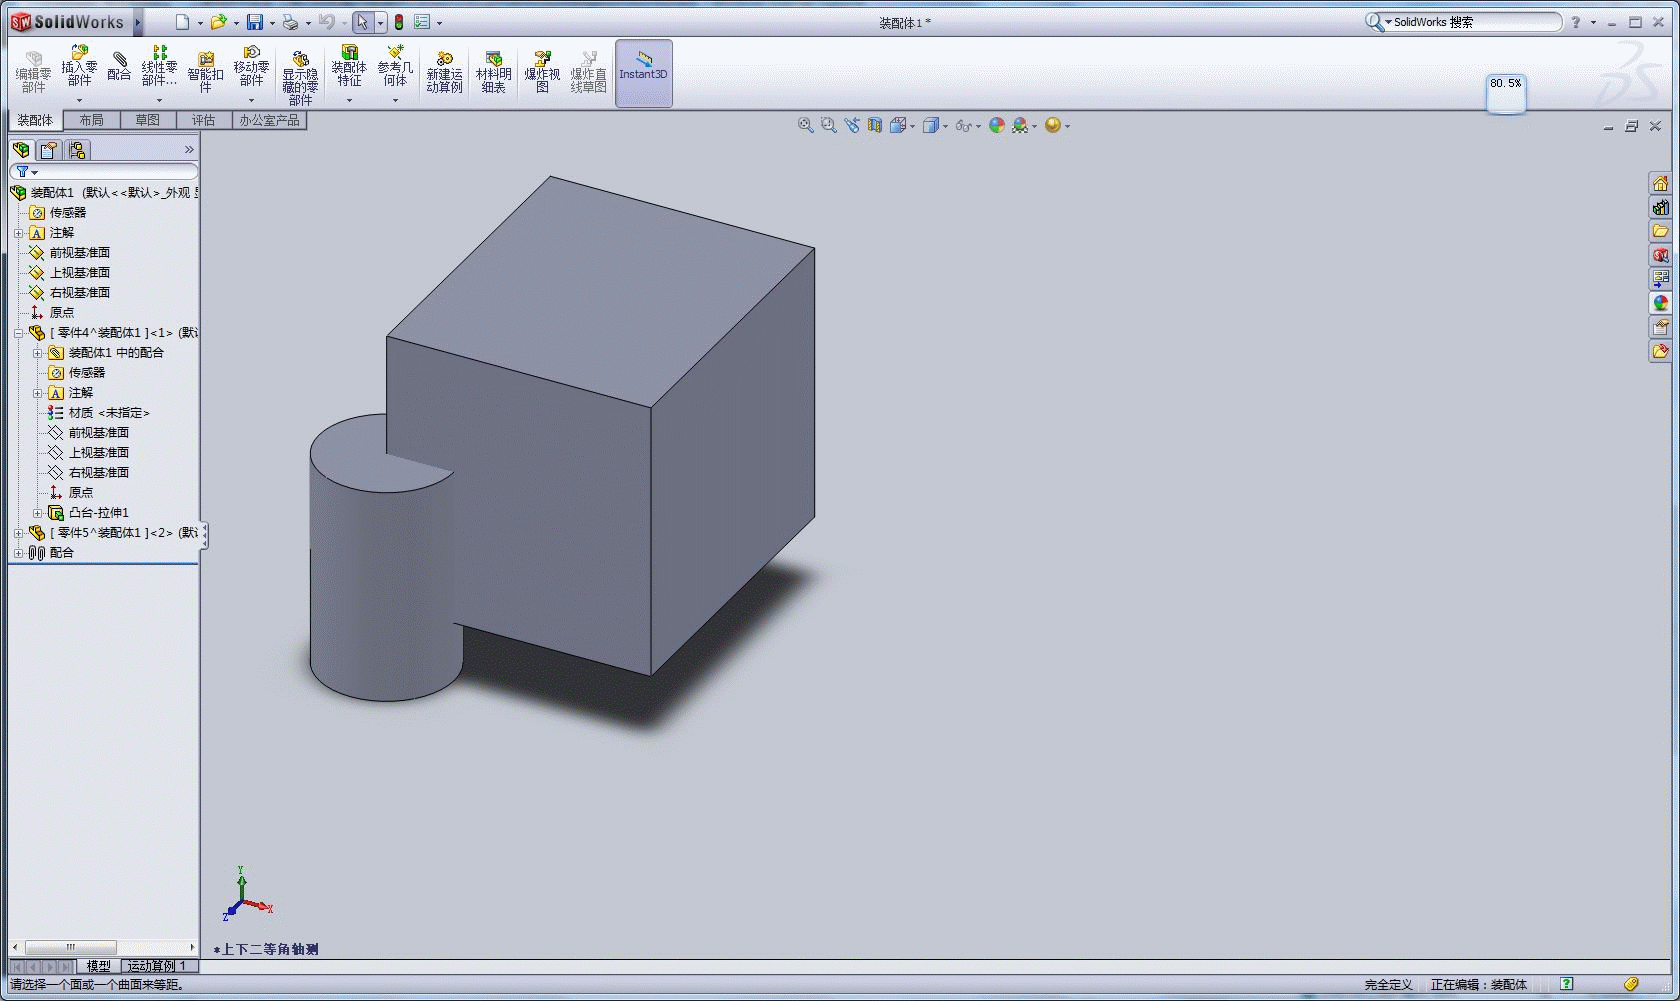1680x1001 pixels.
Task: Click Zoom to Fit in view toolbar
Action: point(805,125)
